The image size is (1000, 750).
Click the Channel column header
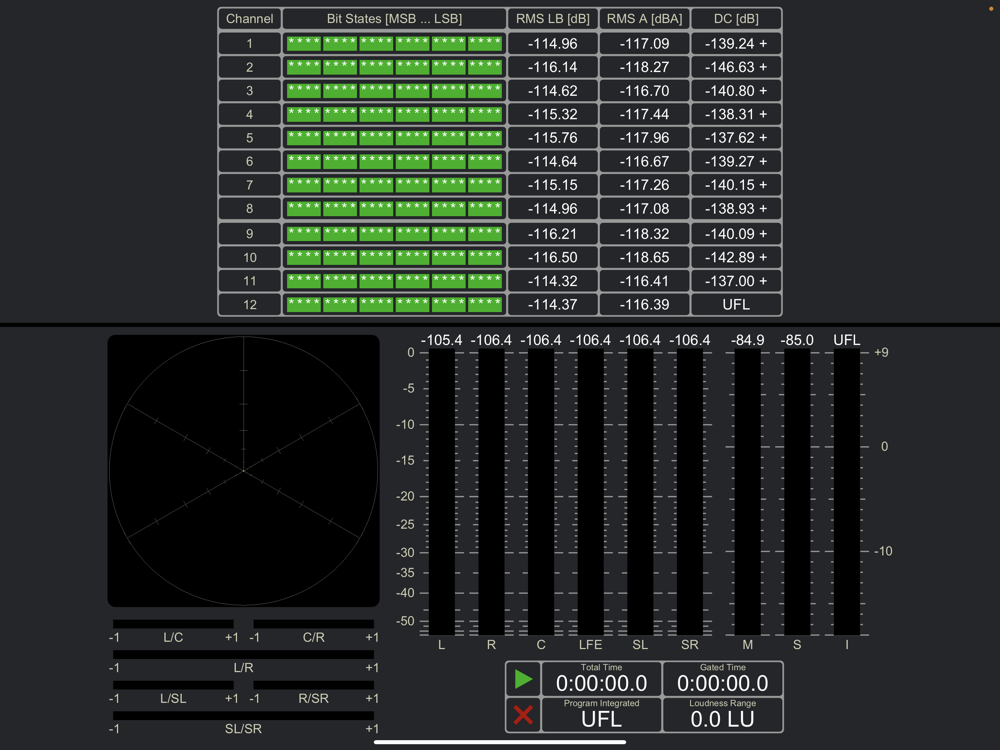click(249, 19)
